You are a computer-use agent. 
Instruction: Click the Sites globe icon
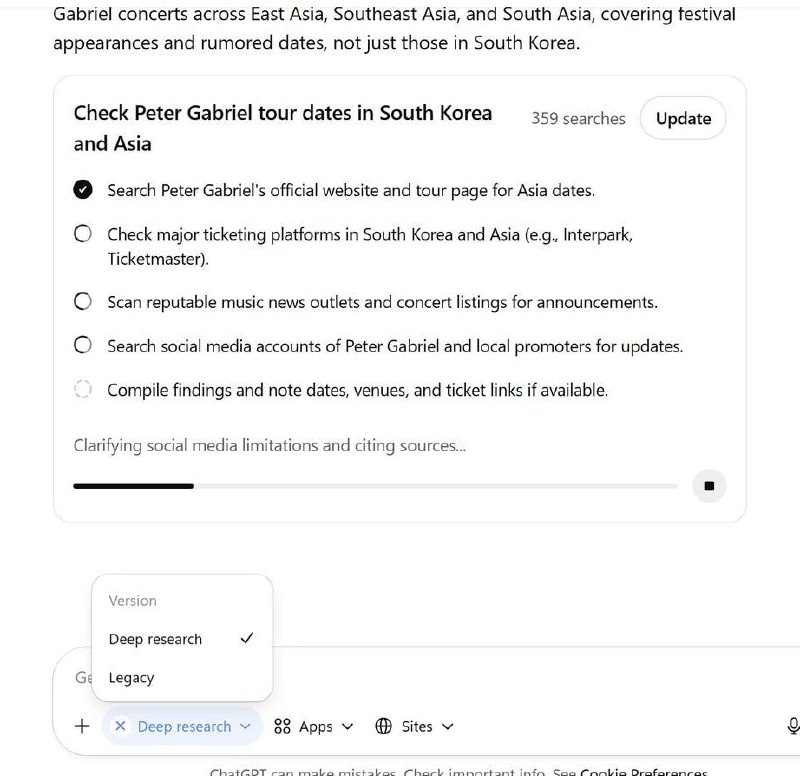click(x=383, y=727)
